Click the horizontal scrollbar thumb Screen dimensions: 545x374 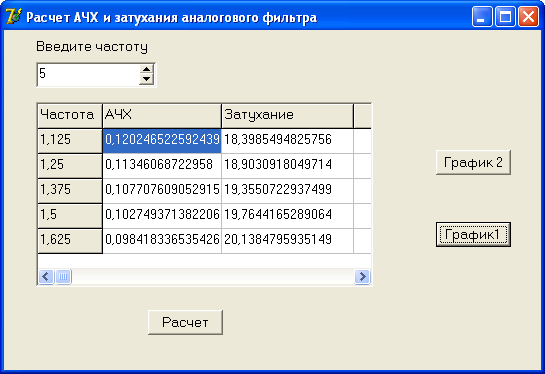click(63, 277)
